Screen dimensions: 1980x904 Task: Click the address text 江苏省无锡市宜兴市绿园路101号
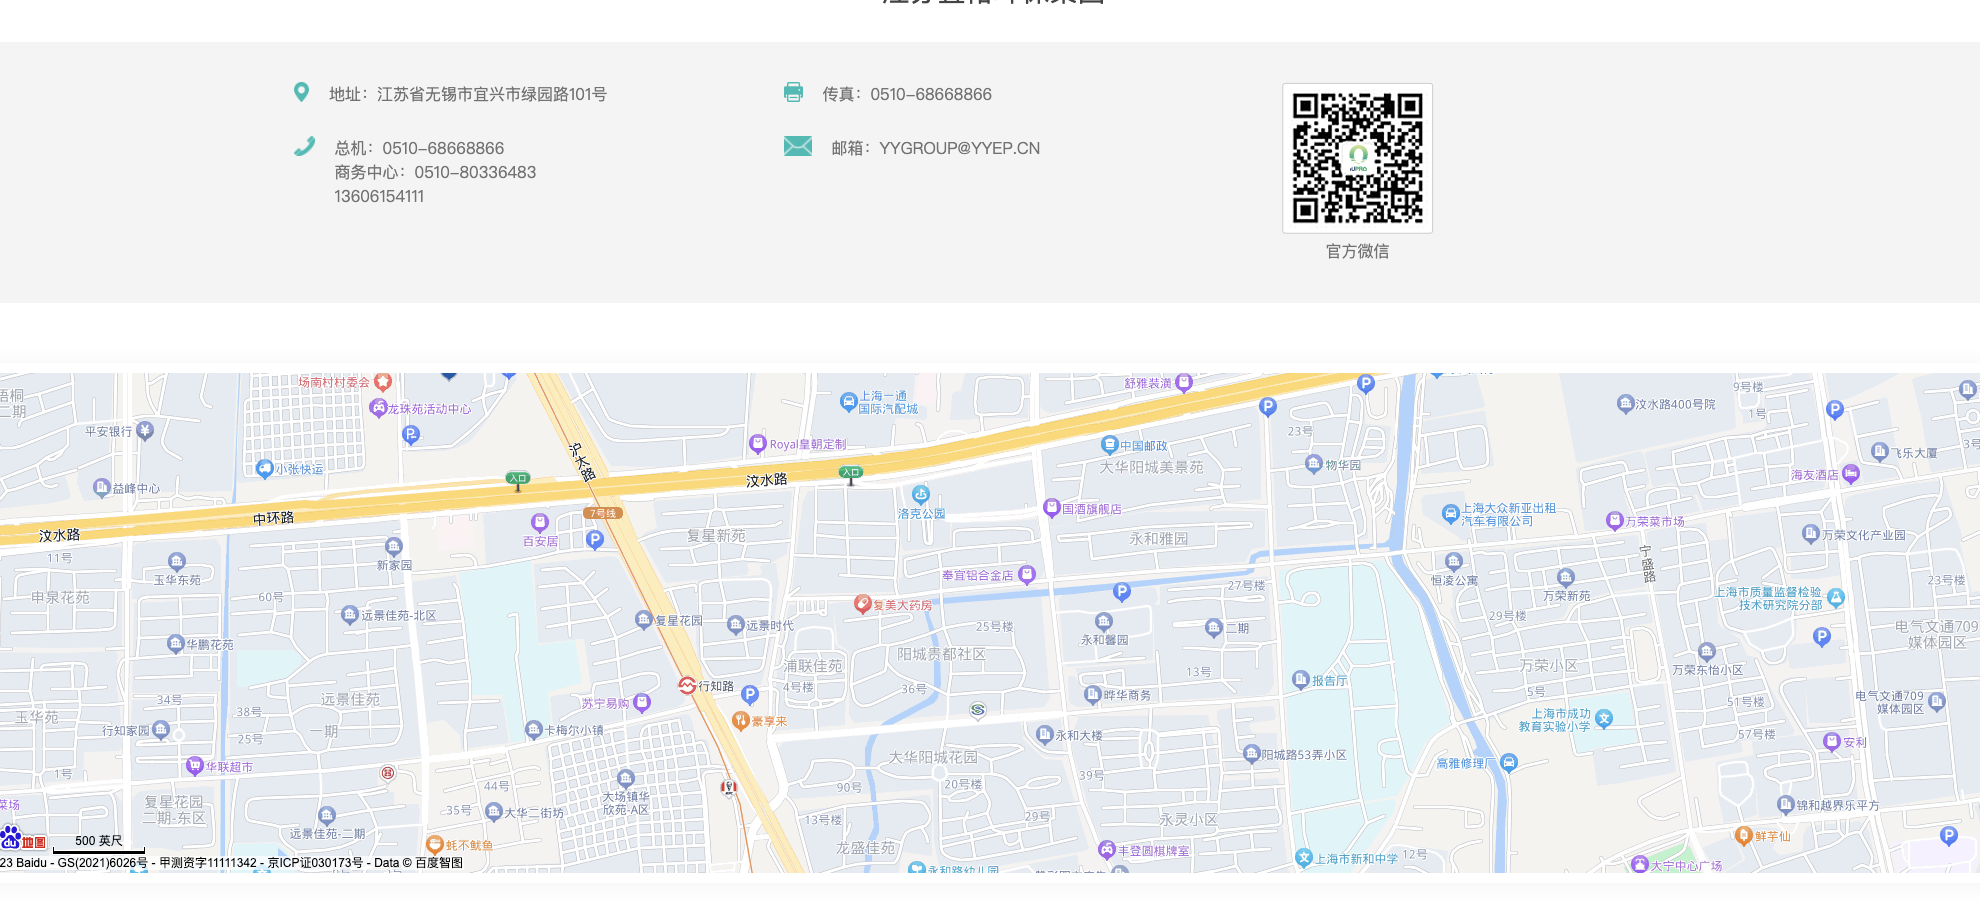pos(492,94)
